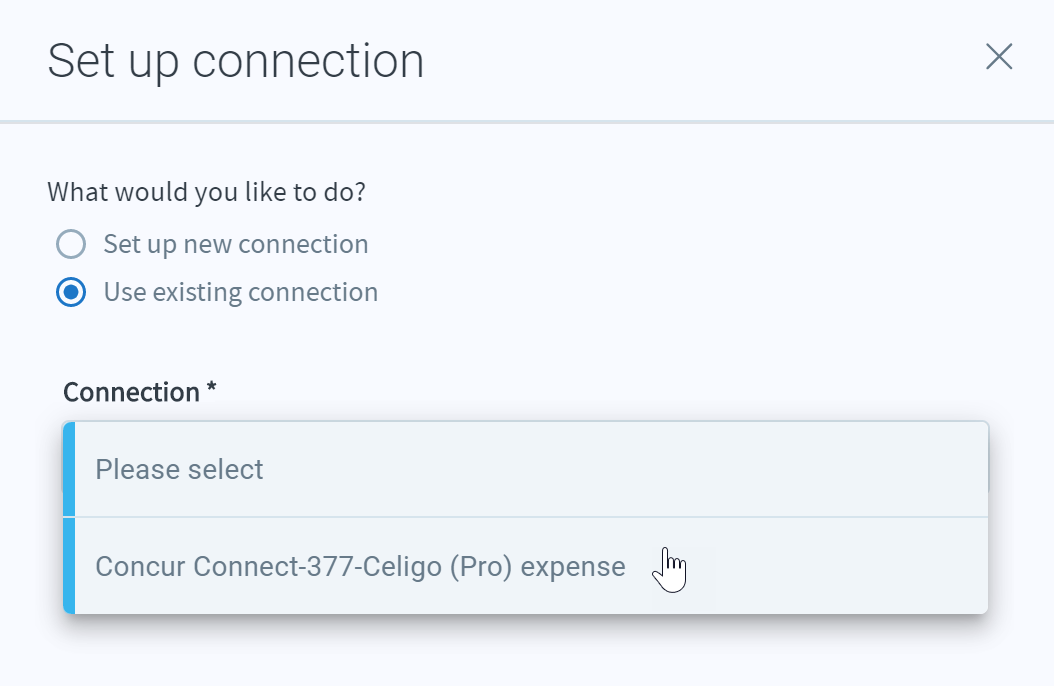Select the Set up new connection radio button
This screenshot has width=1054, height=686.
pyautogui.click(x=71, y=244)
